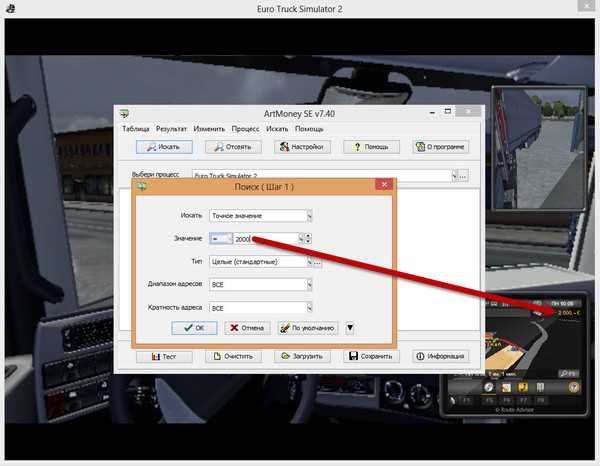Expand the process selection dropdown
The image size is (600, 466).
(455, 176)
